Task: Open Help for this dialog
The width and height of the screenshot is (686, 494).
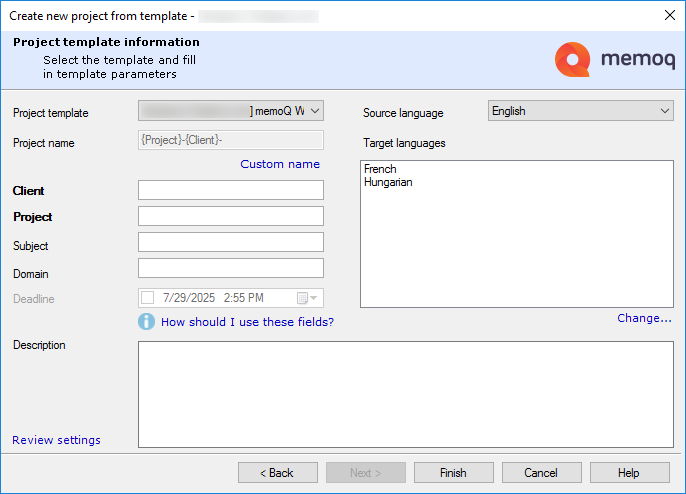Action: tap(628, 473)
